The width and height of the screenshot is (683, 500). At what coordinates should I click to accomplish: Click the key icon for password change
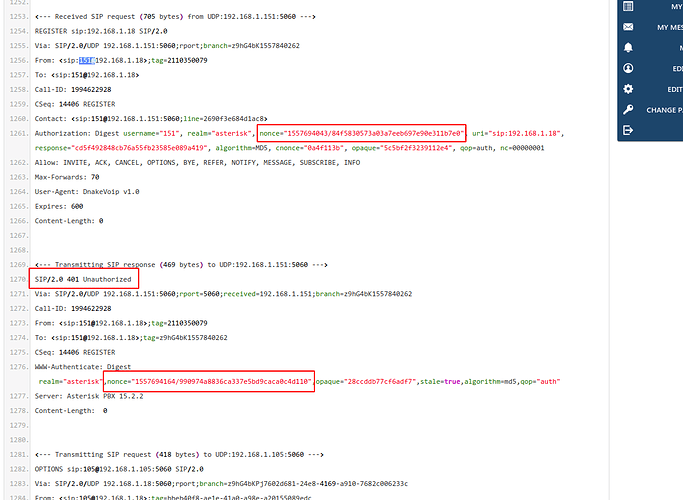[x=628, y=110]
